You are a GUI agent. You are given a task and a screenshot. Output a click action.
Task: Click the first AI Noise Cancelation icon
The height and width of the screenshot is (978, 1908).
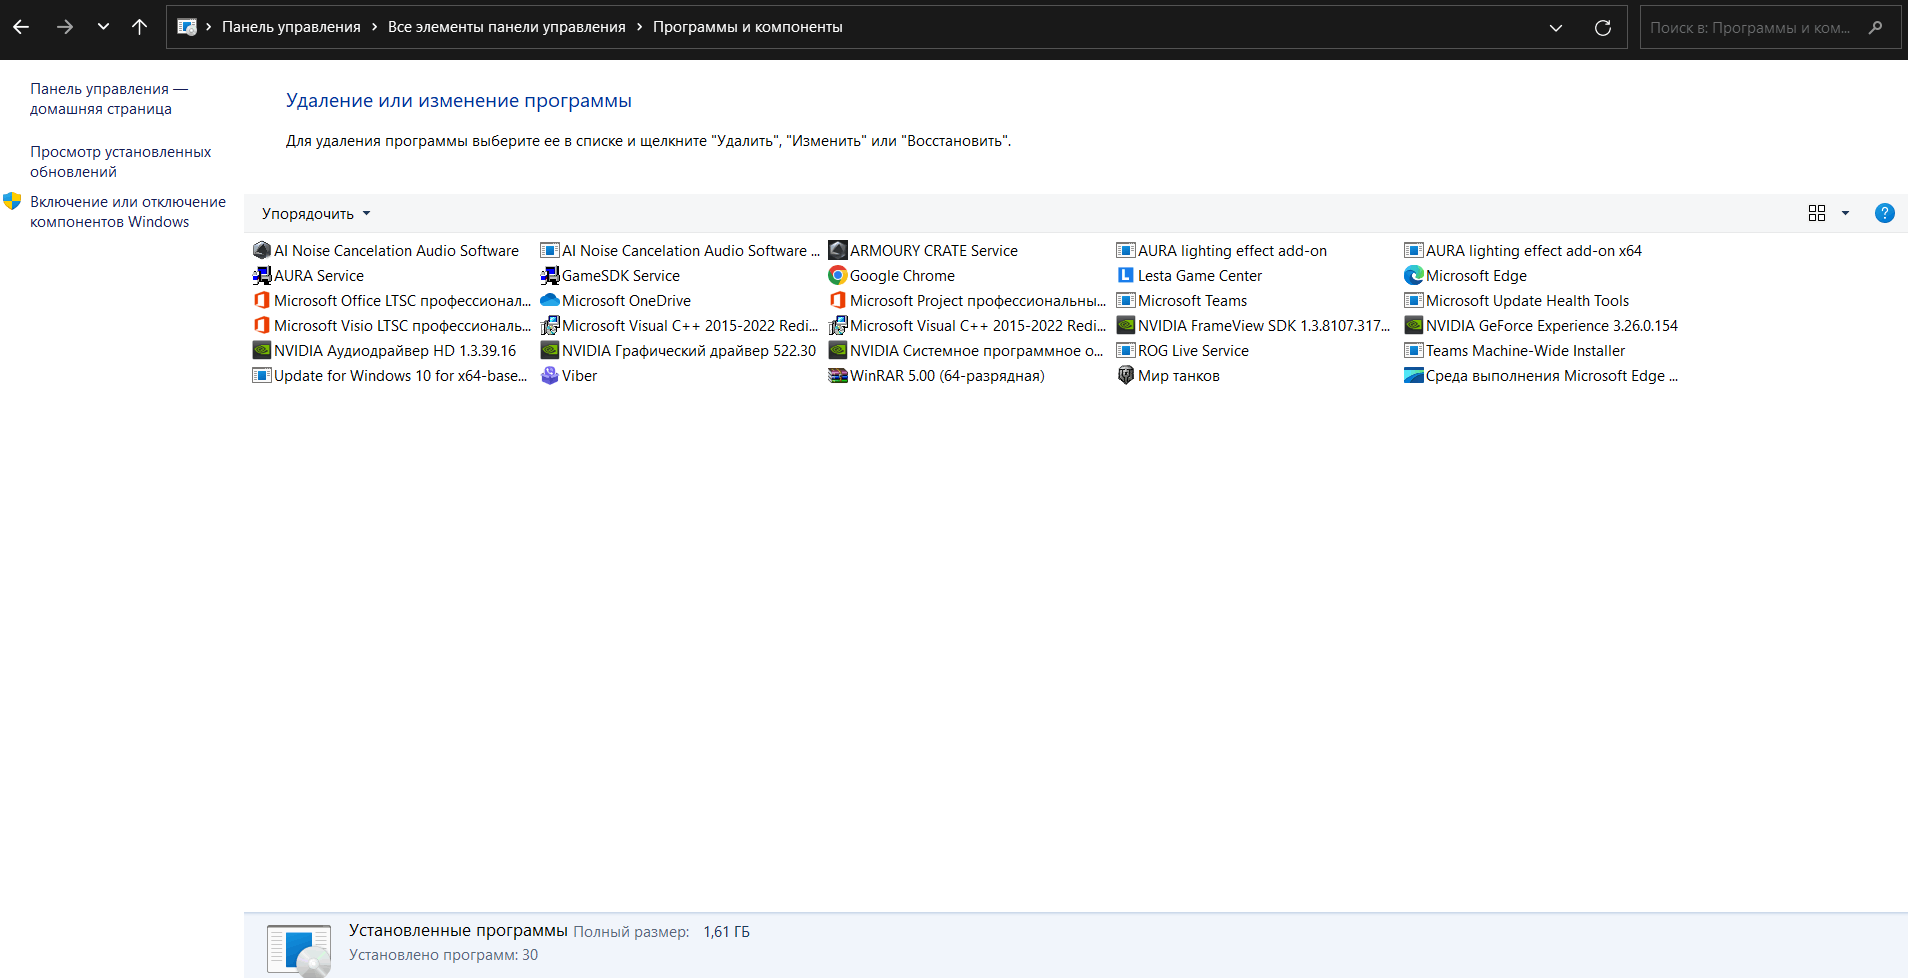point(262,251)
